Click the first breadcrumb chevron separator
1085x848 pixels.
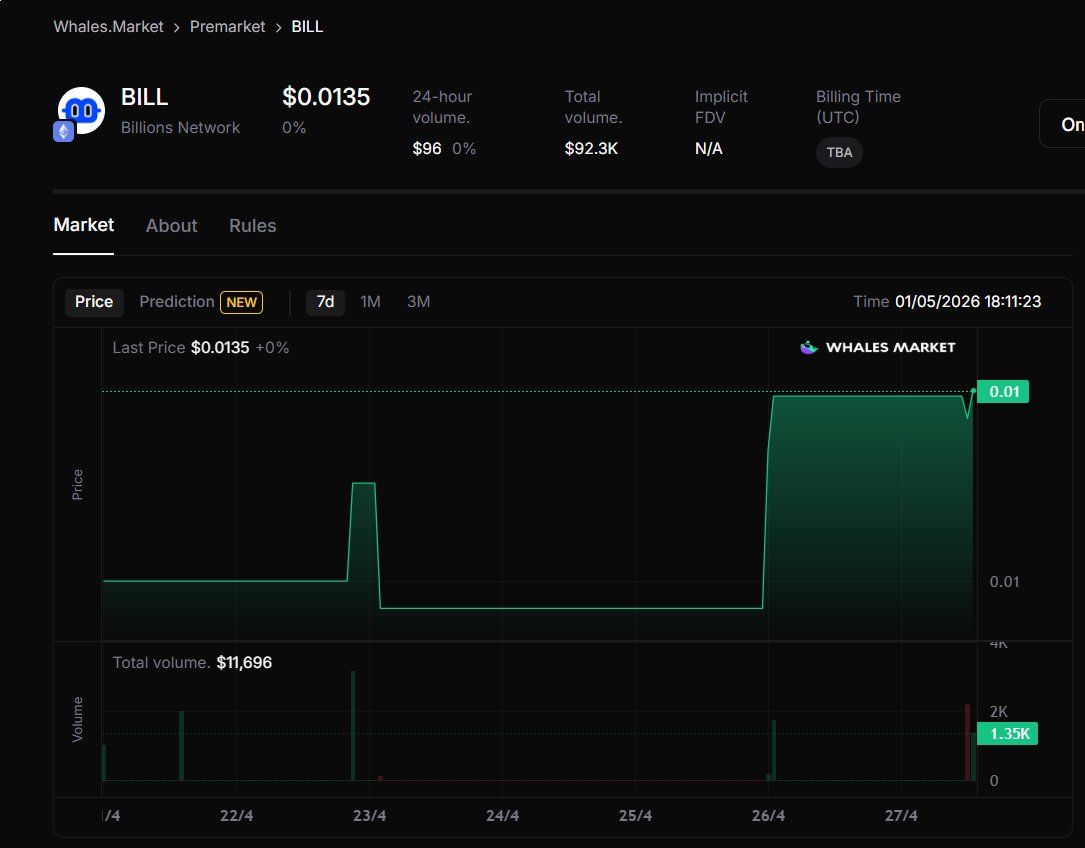tap(176, 28)
